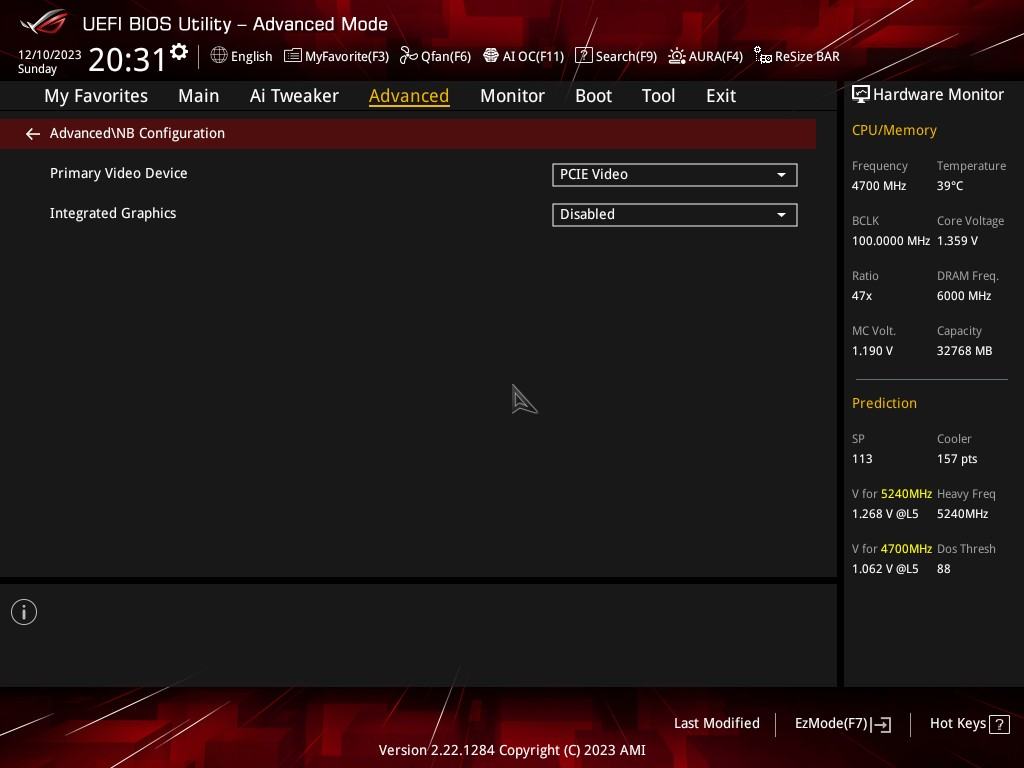Click the ReSize BAR label

click(807, 57)
